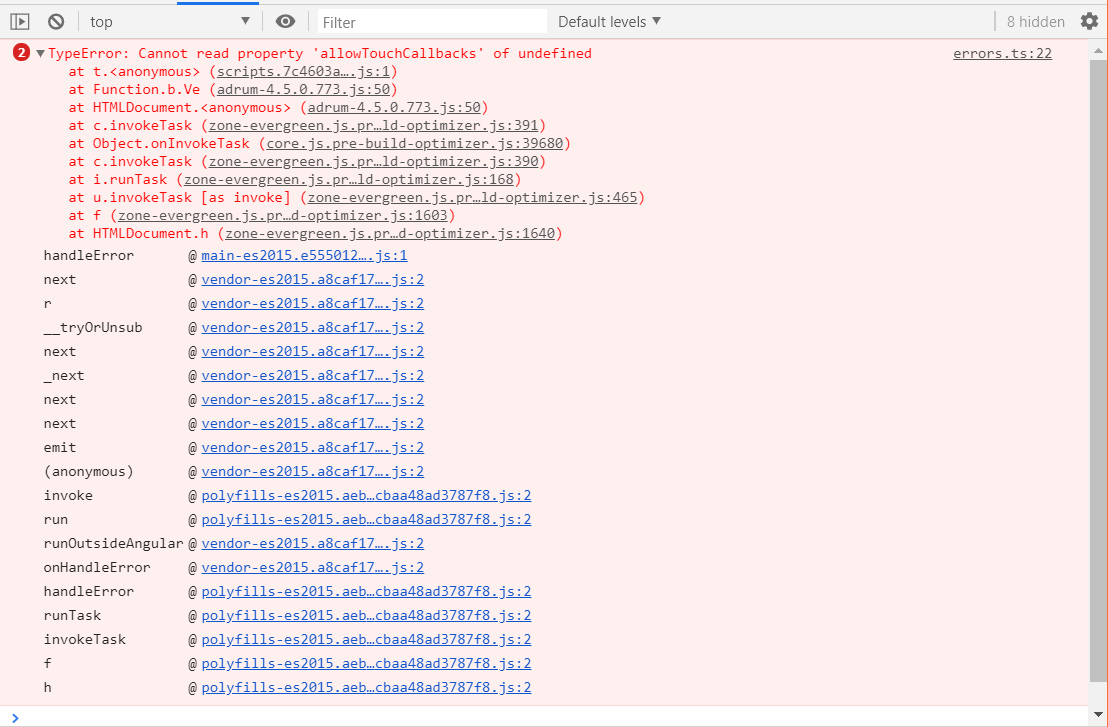The image size is (1108, 727).
Task: Create a live expression via the eye icon
Action: point(285,21)
